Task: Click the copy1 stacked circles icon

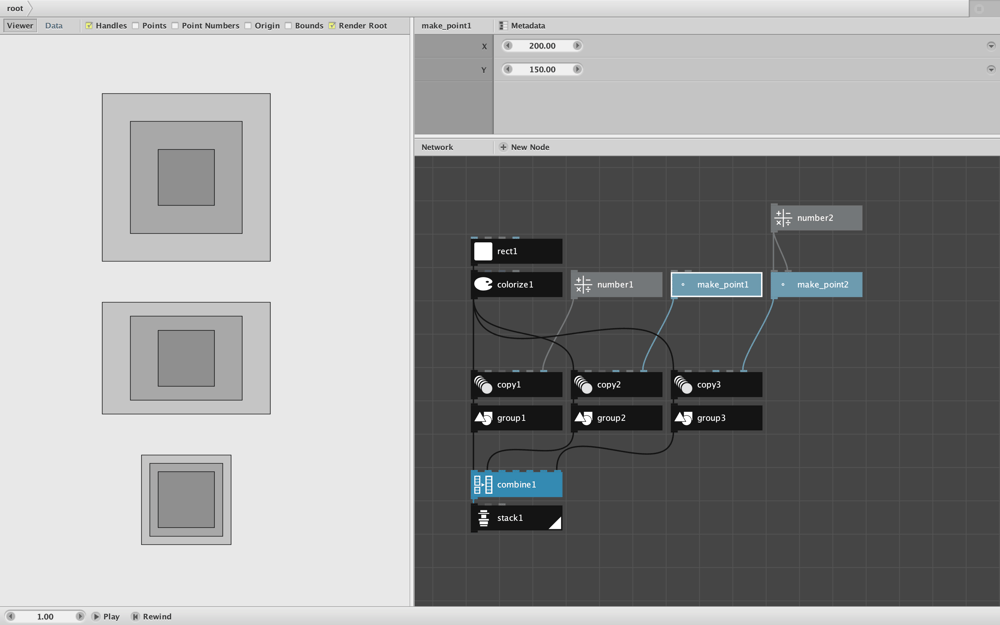Action: pos(483,385)
